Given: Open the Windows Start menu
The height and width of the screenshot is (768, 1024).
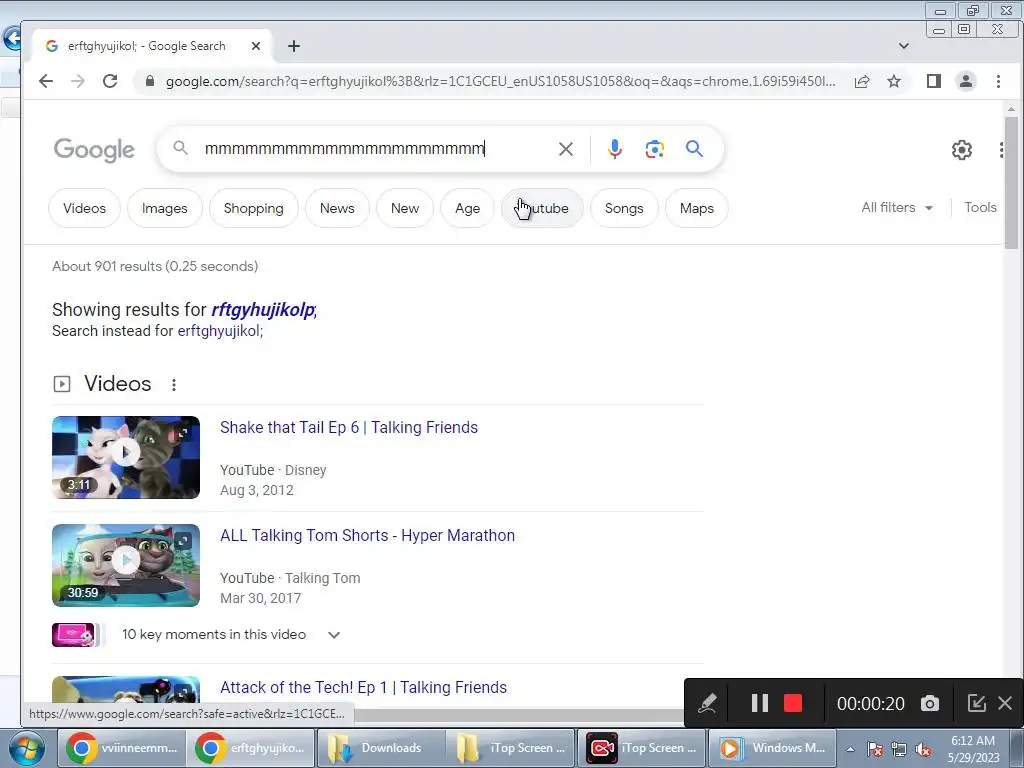Looking at the screenshot, I should 25,748.
